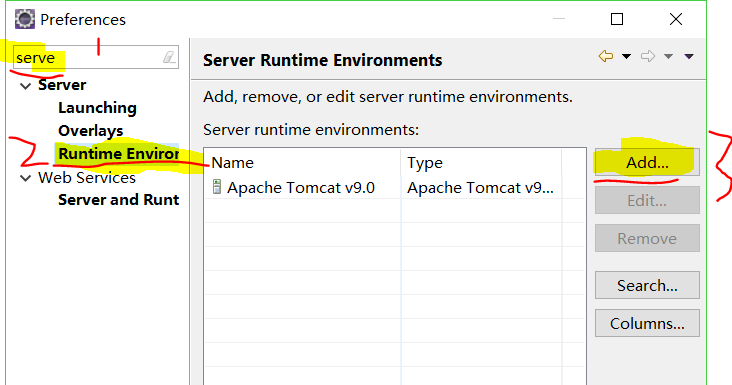Click the clear filter text icon
This screenshot has width=732, height=385.
click(169, 57)
